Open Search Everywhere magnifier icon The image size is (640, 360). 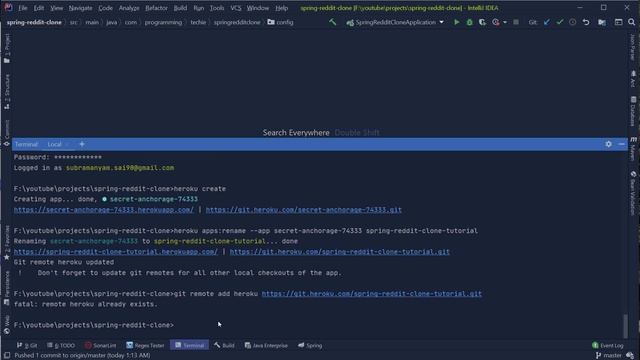(x=631, y=22)
